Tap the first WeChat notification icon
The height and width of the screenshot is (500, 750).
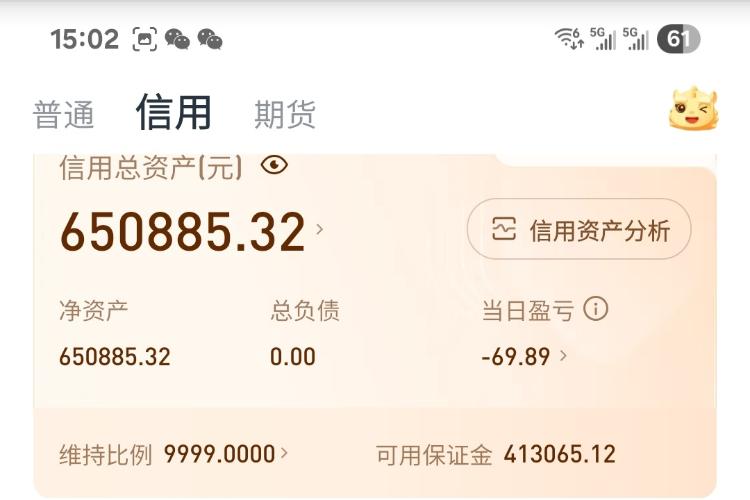click(x=177, y=39)
